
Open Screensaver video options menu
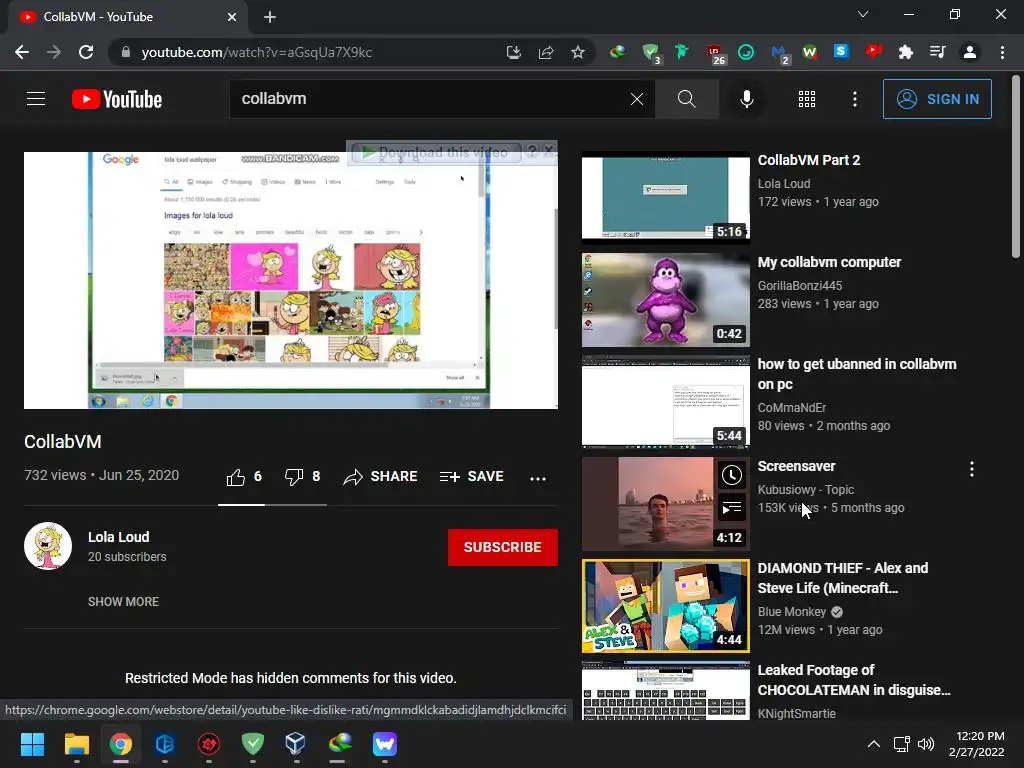point(972,469)
